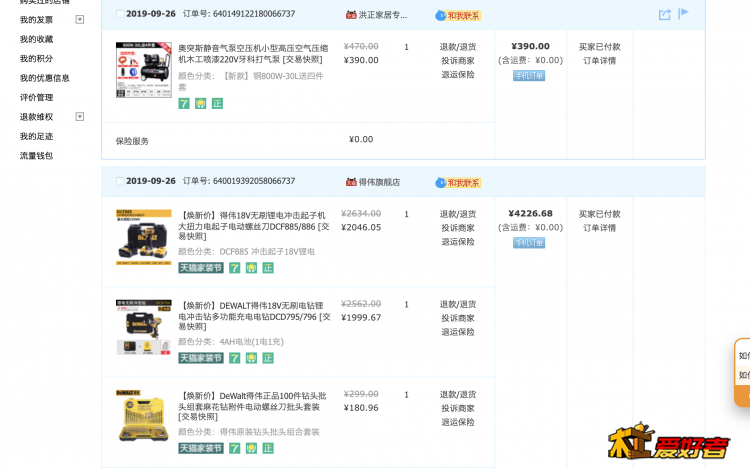Click 投诉商家 for DCD795 drill item
Viewport: 750px width, 469px height.
[x=458, y=318]
